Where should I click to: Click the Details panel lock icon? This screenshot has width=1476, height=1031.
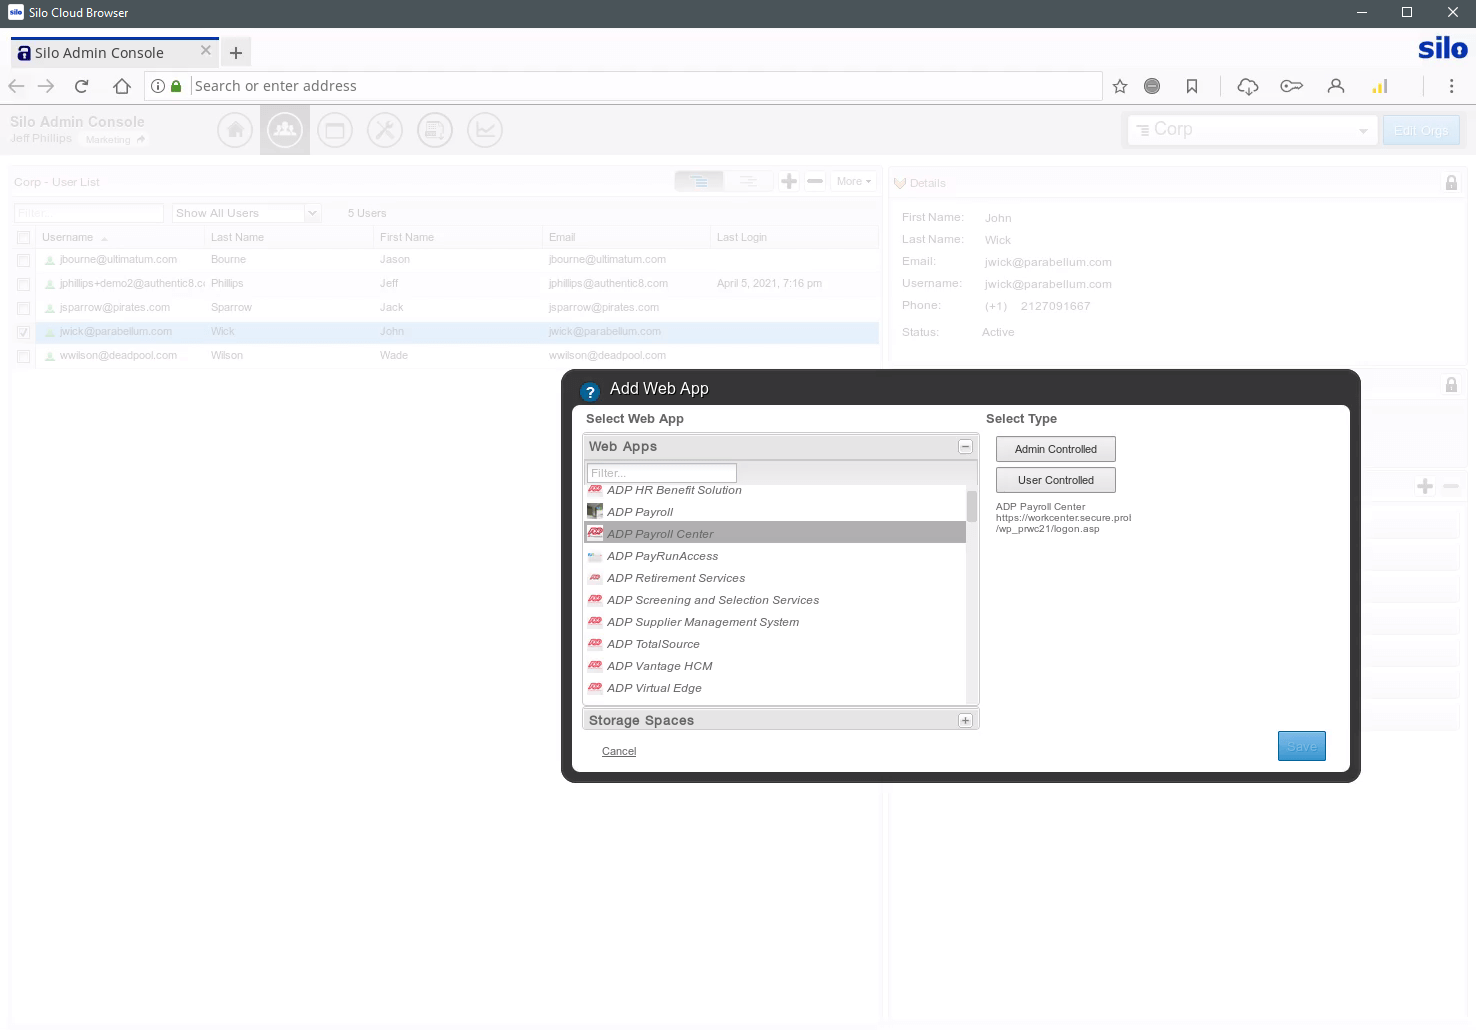click(1451, 182)
